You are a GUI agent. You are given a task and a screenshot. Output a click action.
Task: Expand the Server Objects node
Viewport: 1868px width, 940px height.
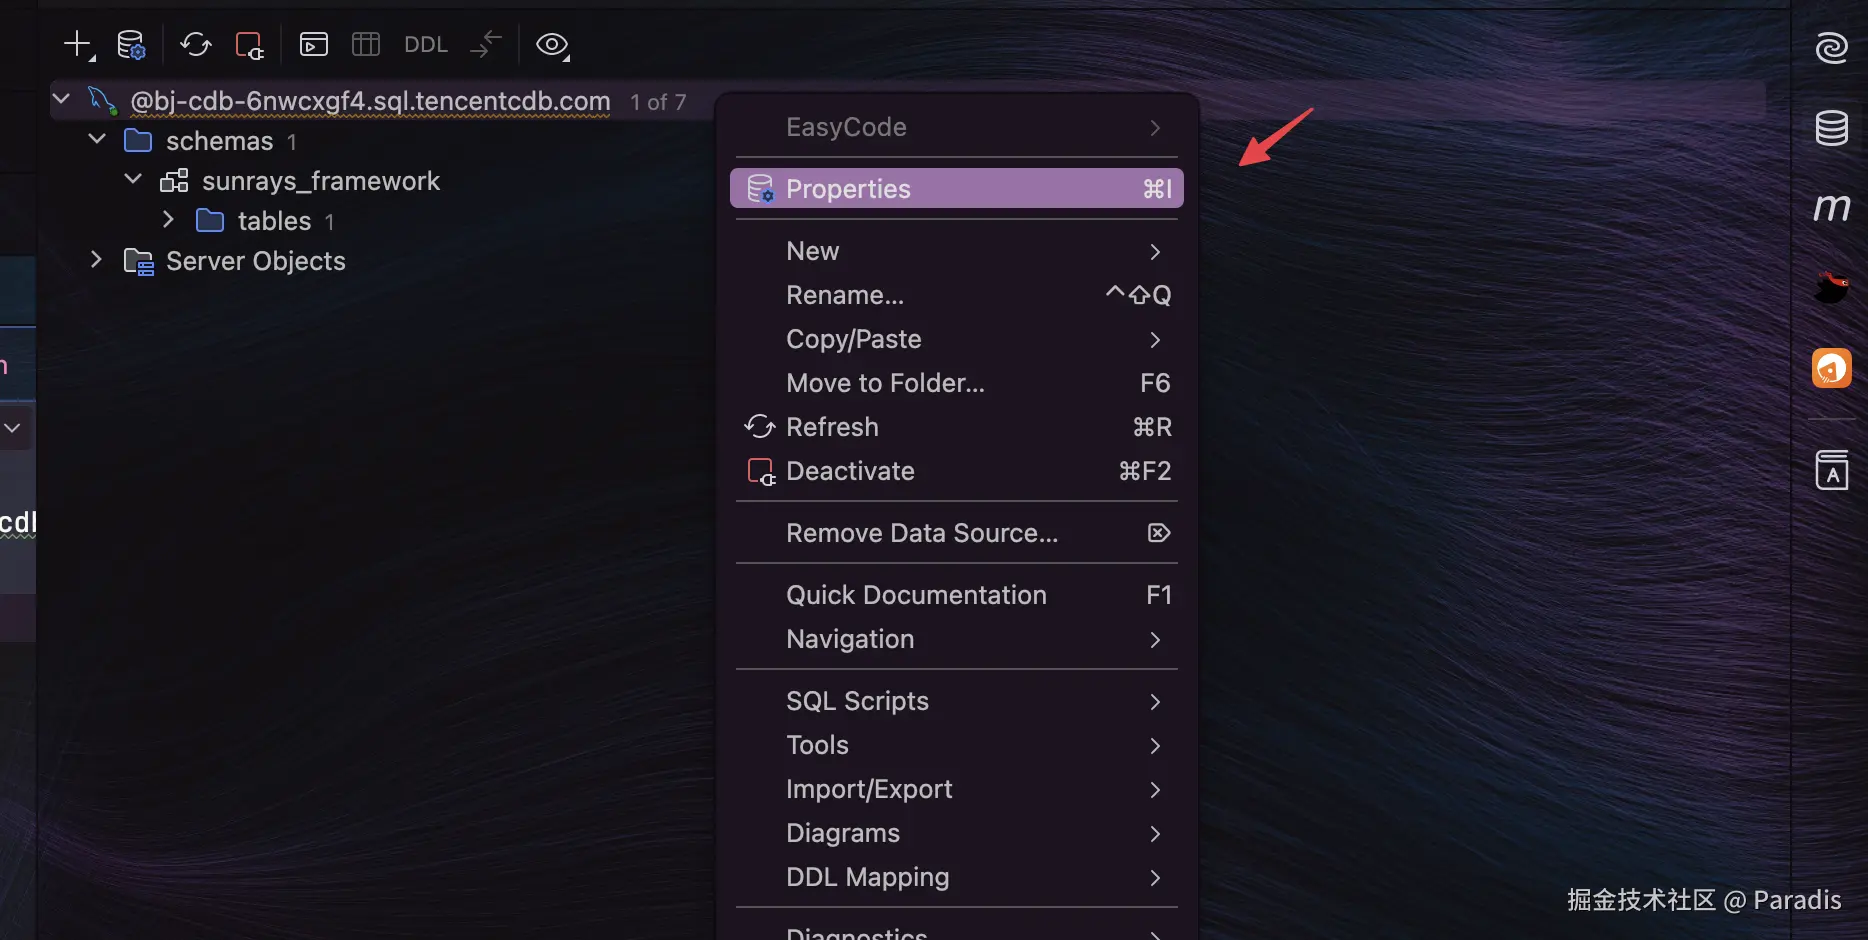tap(96, 260)
